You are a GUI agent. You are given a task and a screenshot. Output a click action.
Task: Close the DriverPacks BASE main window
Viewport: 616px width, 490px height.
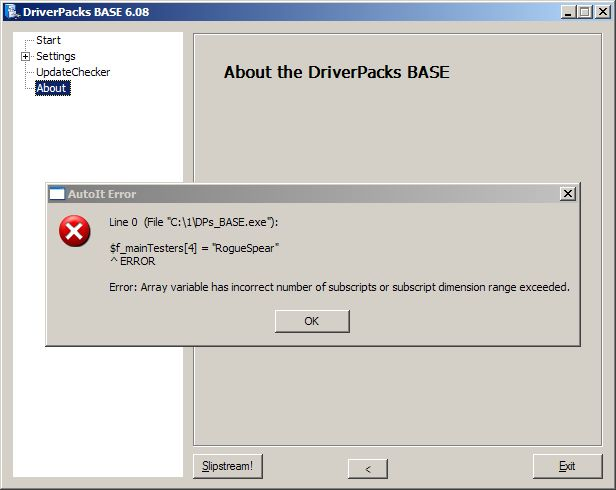tap(601, 12)
